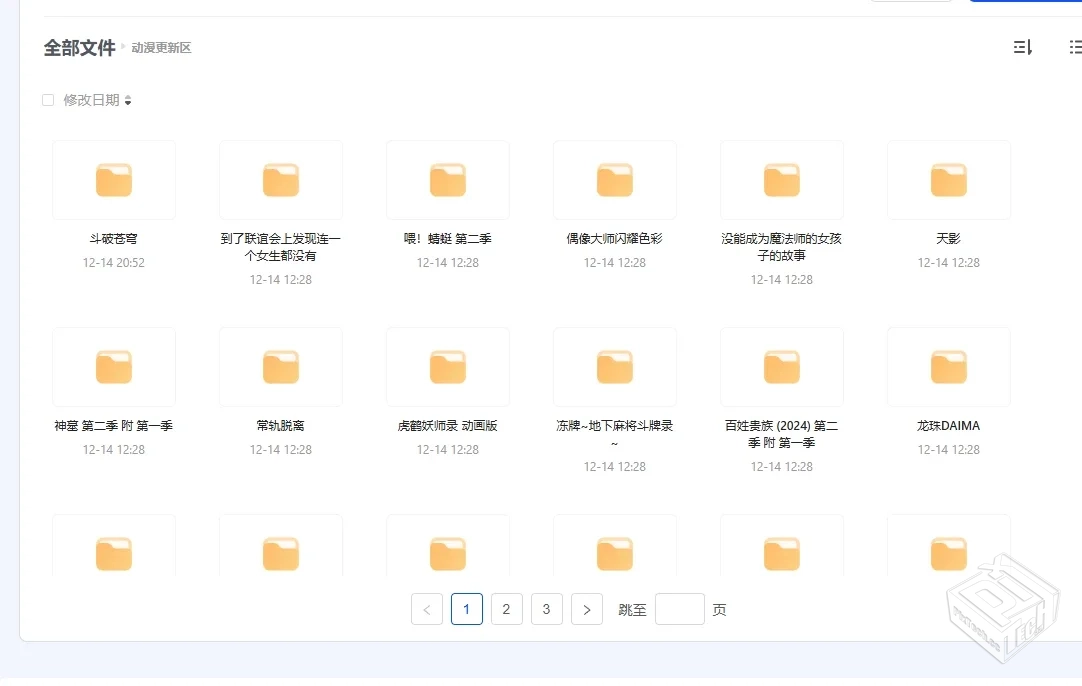Click the 动漫更新区 breadcrumb label

coord(160,47)
